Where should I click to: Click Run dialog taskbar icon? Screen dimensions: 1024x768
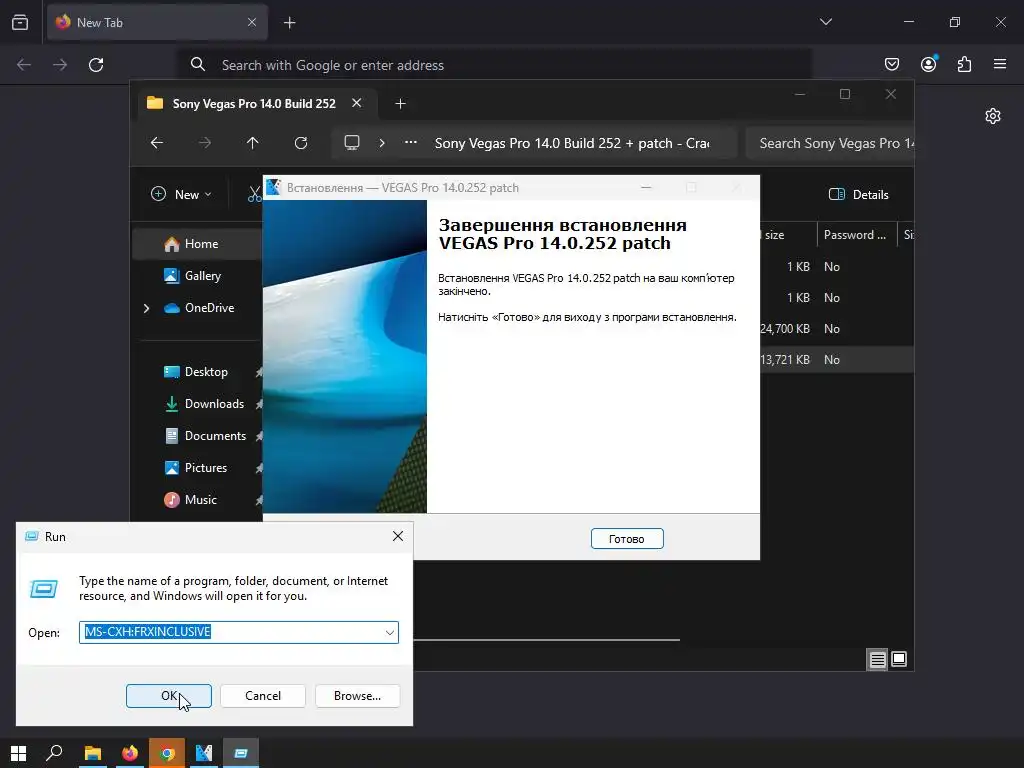[x=241, y=753]
